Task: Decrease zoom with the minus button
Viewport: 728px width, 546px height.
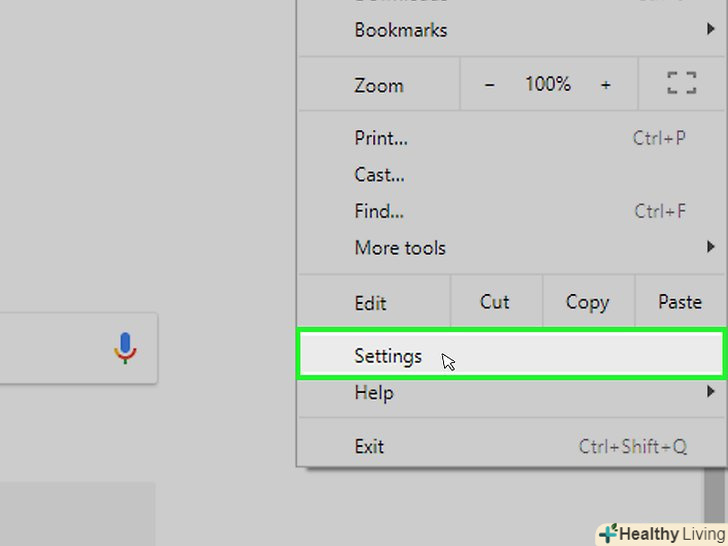Action: (x=490, y=85)
